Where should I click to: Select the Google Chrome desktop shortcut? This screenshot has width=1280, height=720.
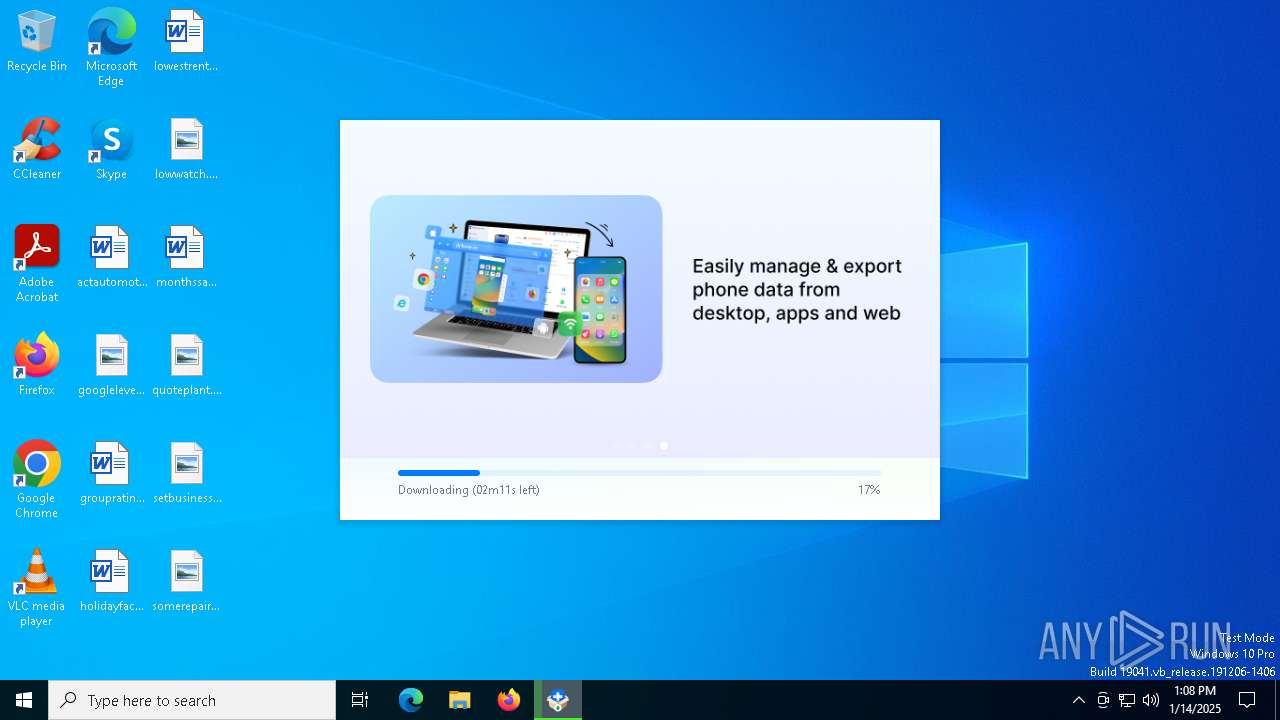[37, 479]
